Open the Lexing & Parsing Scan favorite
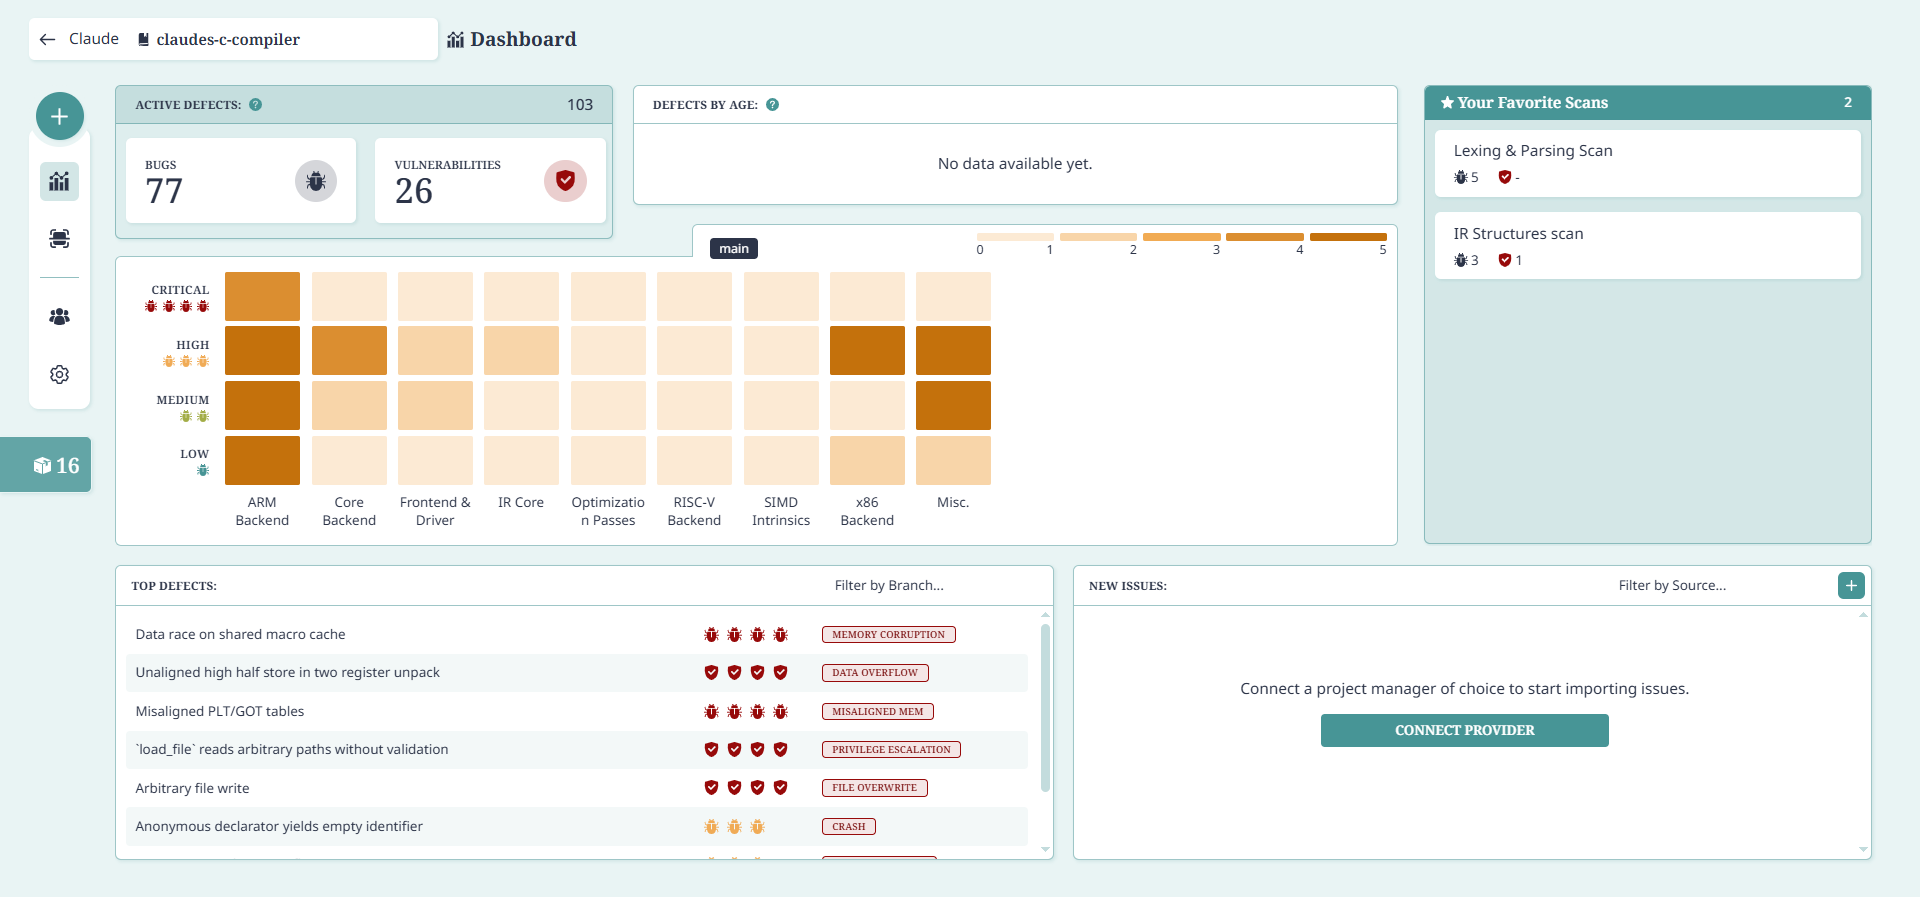 [x=1648, y=163]
